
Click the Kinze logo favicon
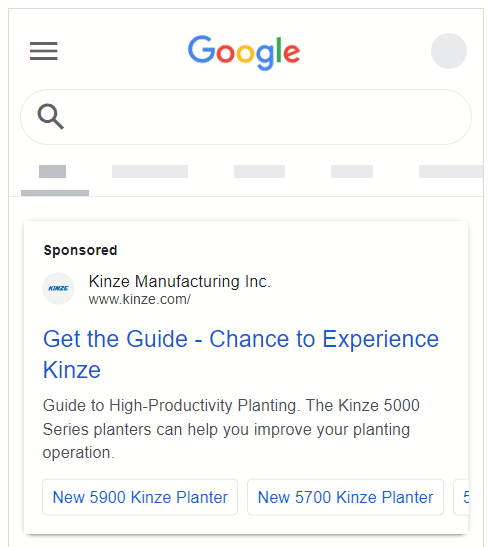point(58,289)
